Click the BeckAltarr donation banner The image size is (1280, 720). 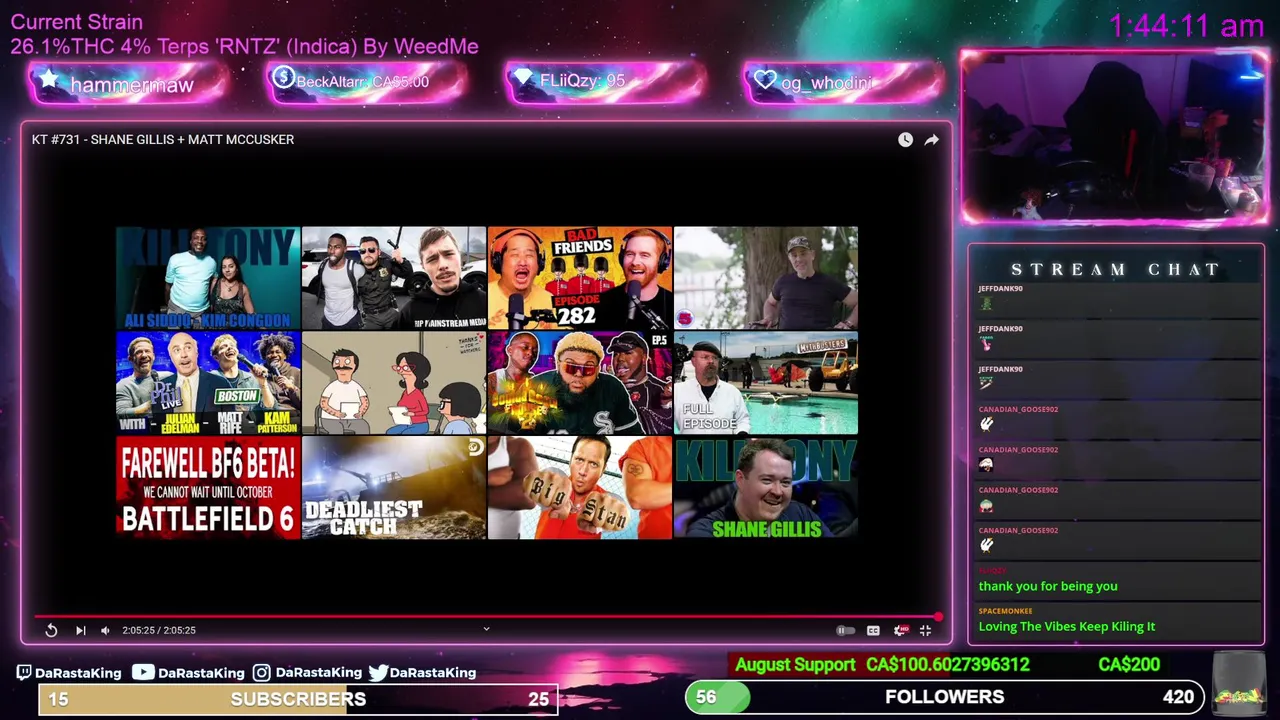point(367,82)
